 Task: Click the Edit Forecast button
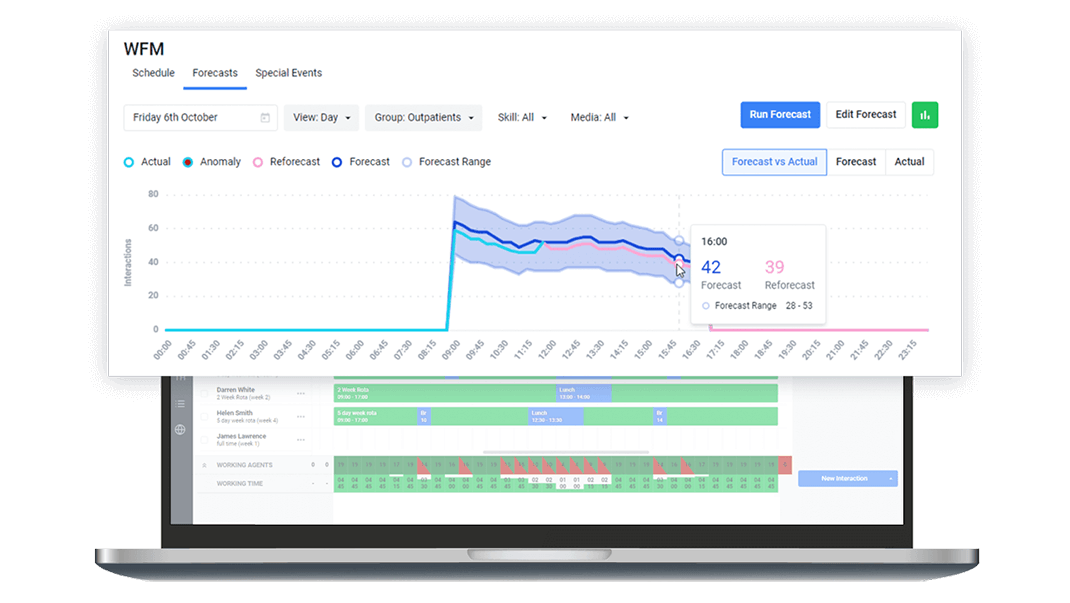pos(865,115)
